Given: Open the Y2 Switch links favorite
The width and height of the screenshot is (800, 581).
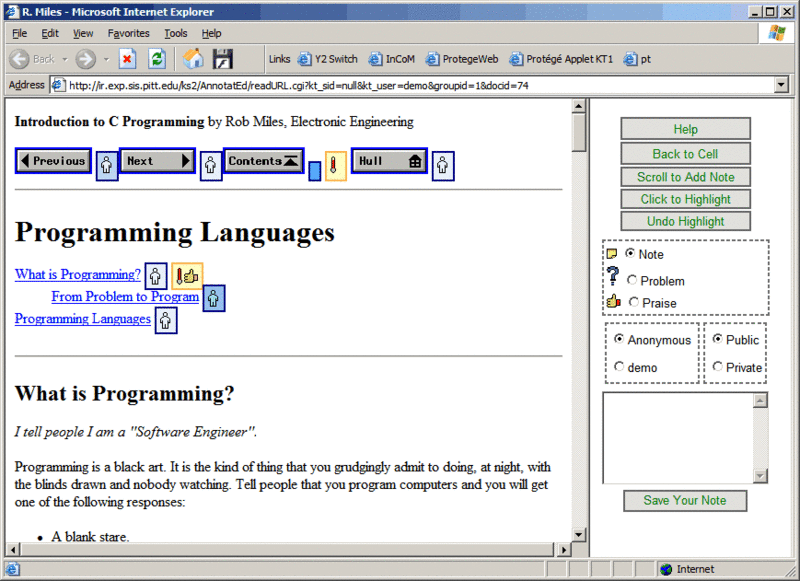Looking at the screenshot, I should click(x=328, y=59).
